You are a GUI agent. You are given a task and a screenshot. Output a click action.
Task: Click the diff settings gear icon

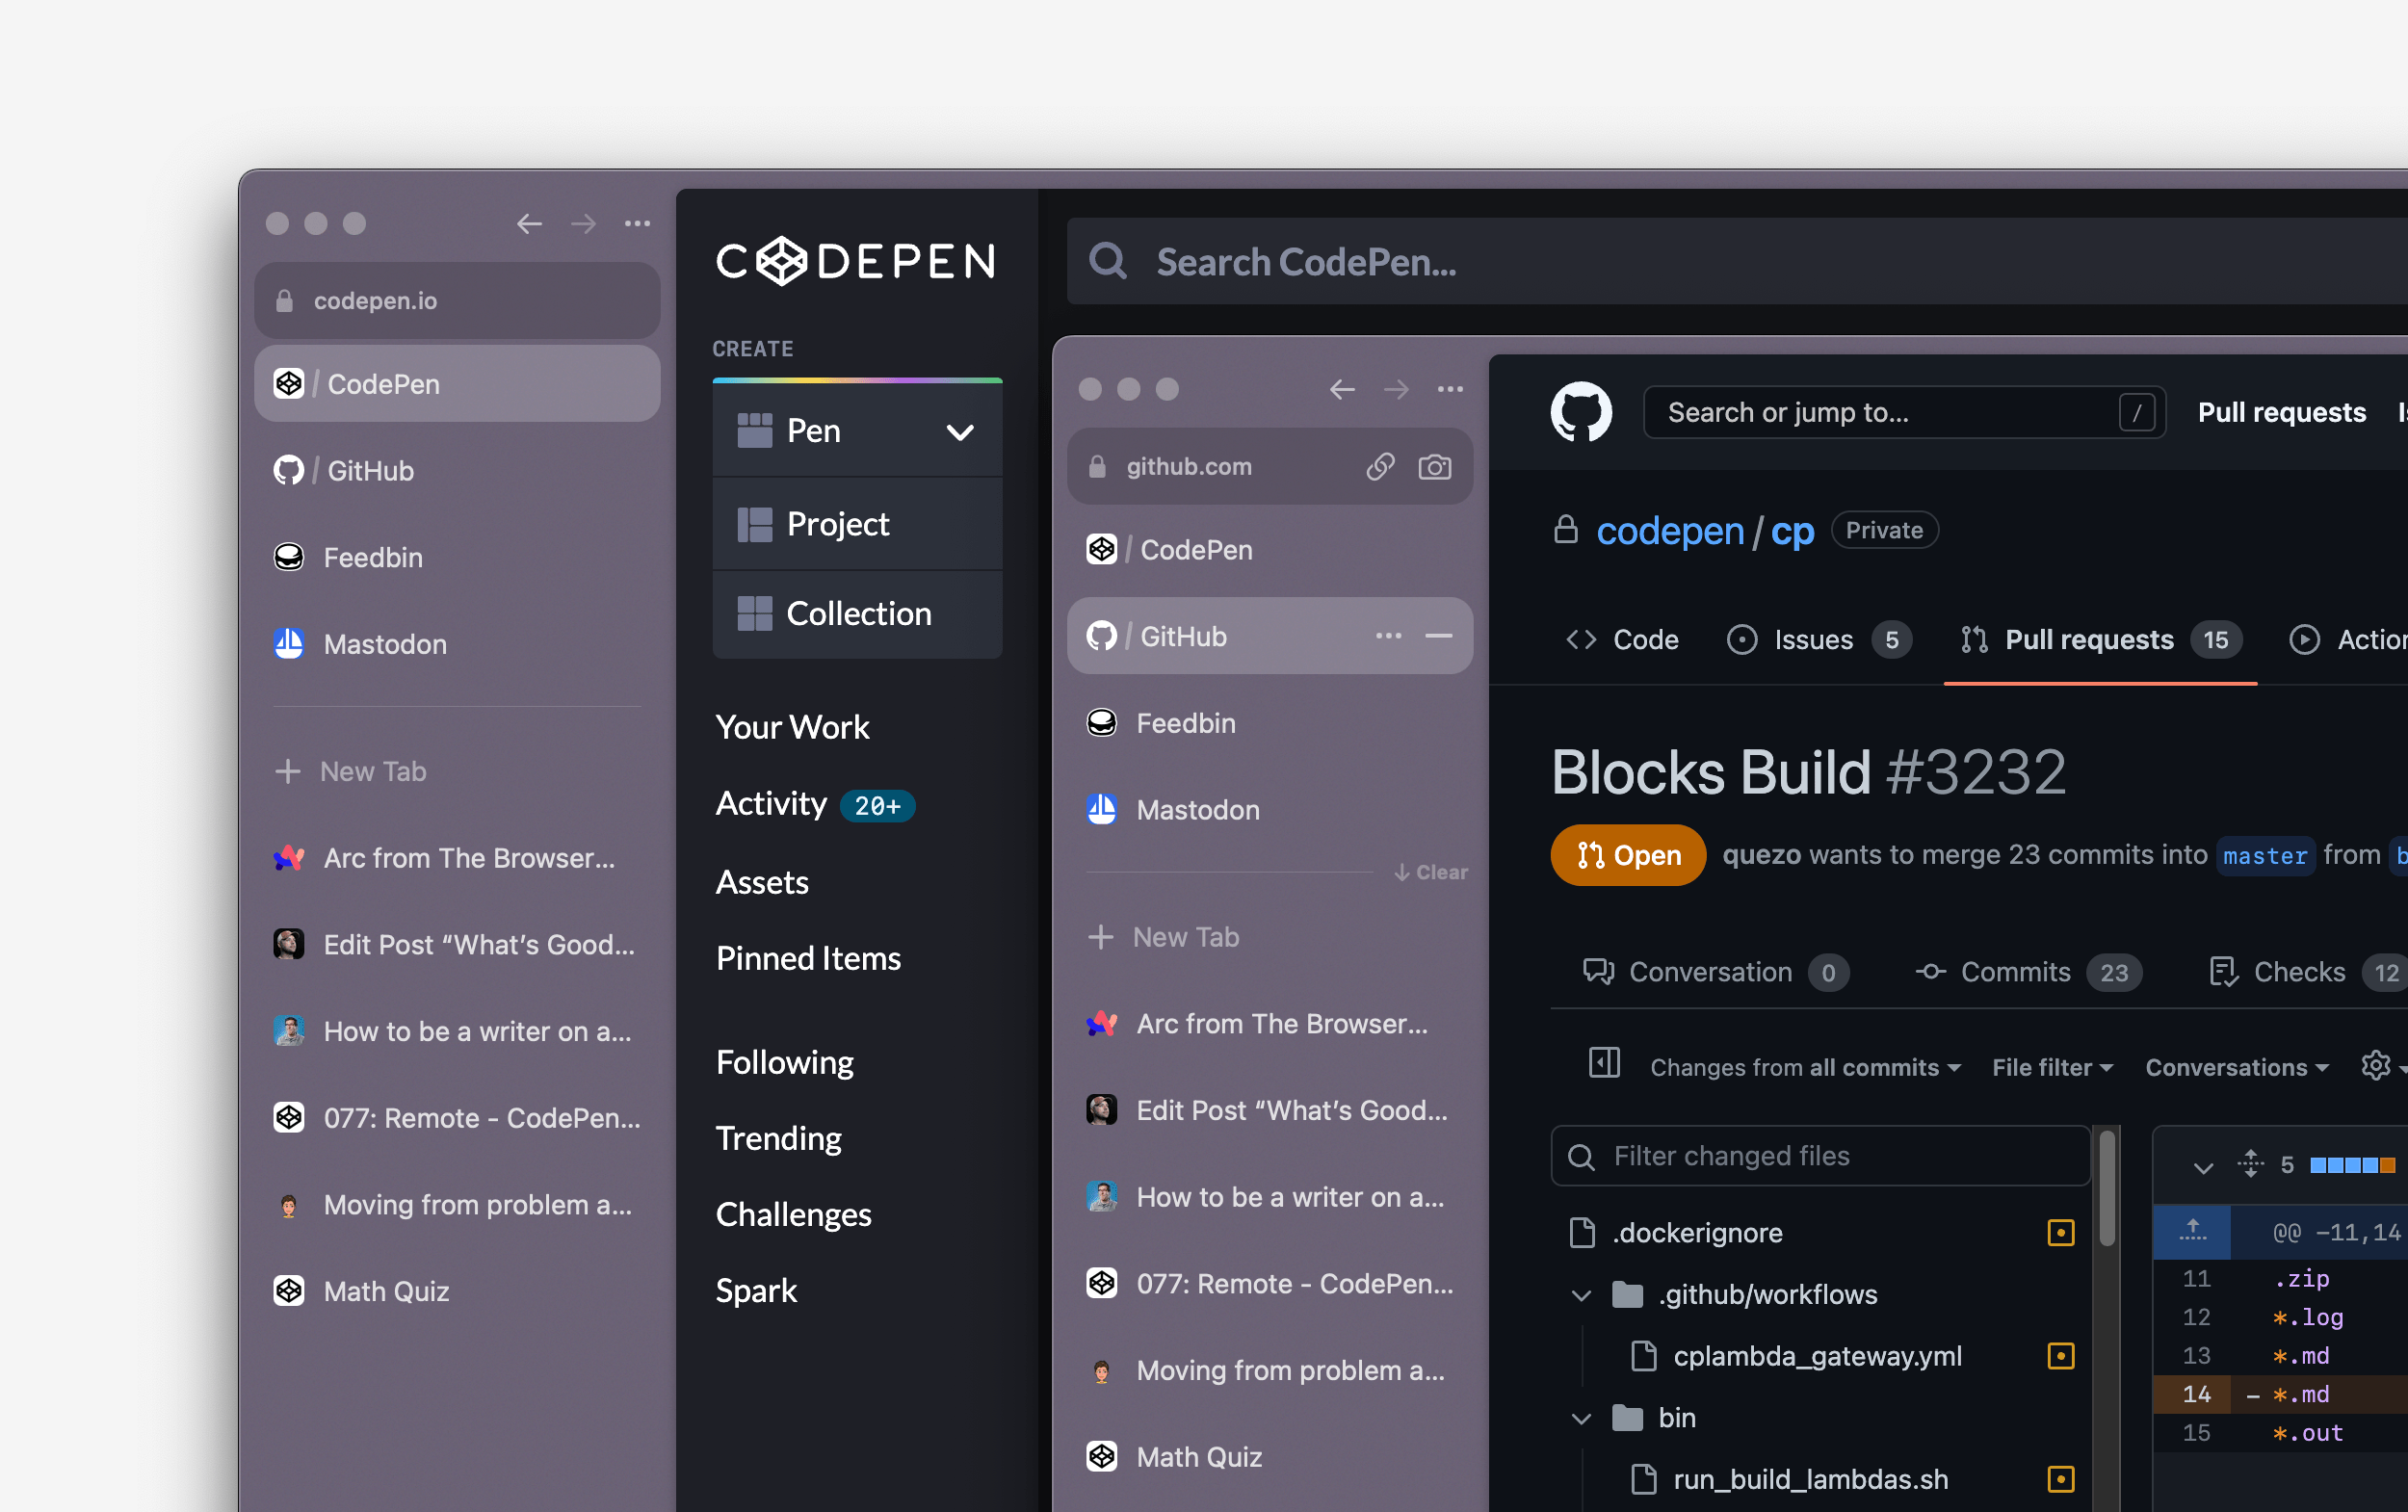(2375, 1066)
